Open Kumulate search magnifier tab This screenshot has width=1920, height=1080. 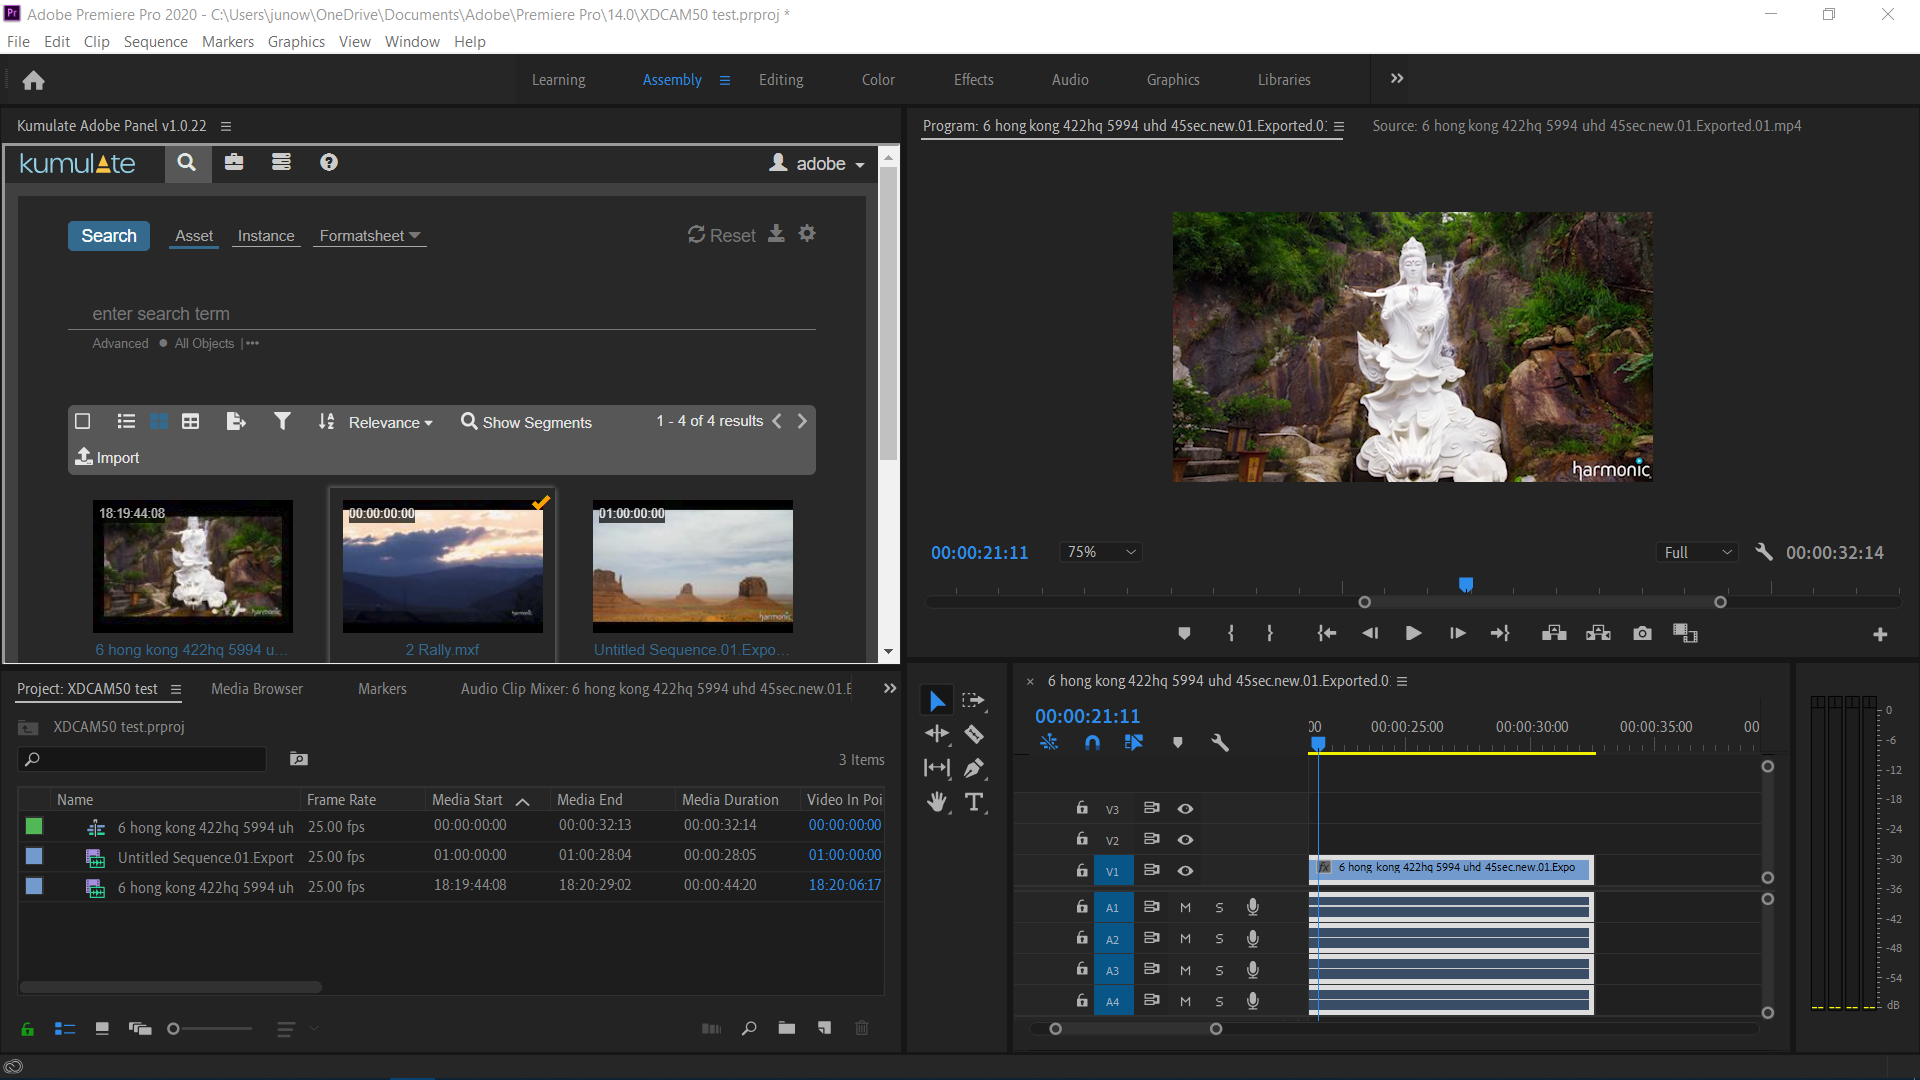[x=187, y=163]
